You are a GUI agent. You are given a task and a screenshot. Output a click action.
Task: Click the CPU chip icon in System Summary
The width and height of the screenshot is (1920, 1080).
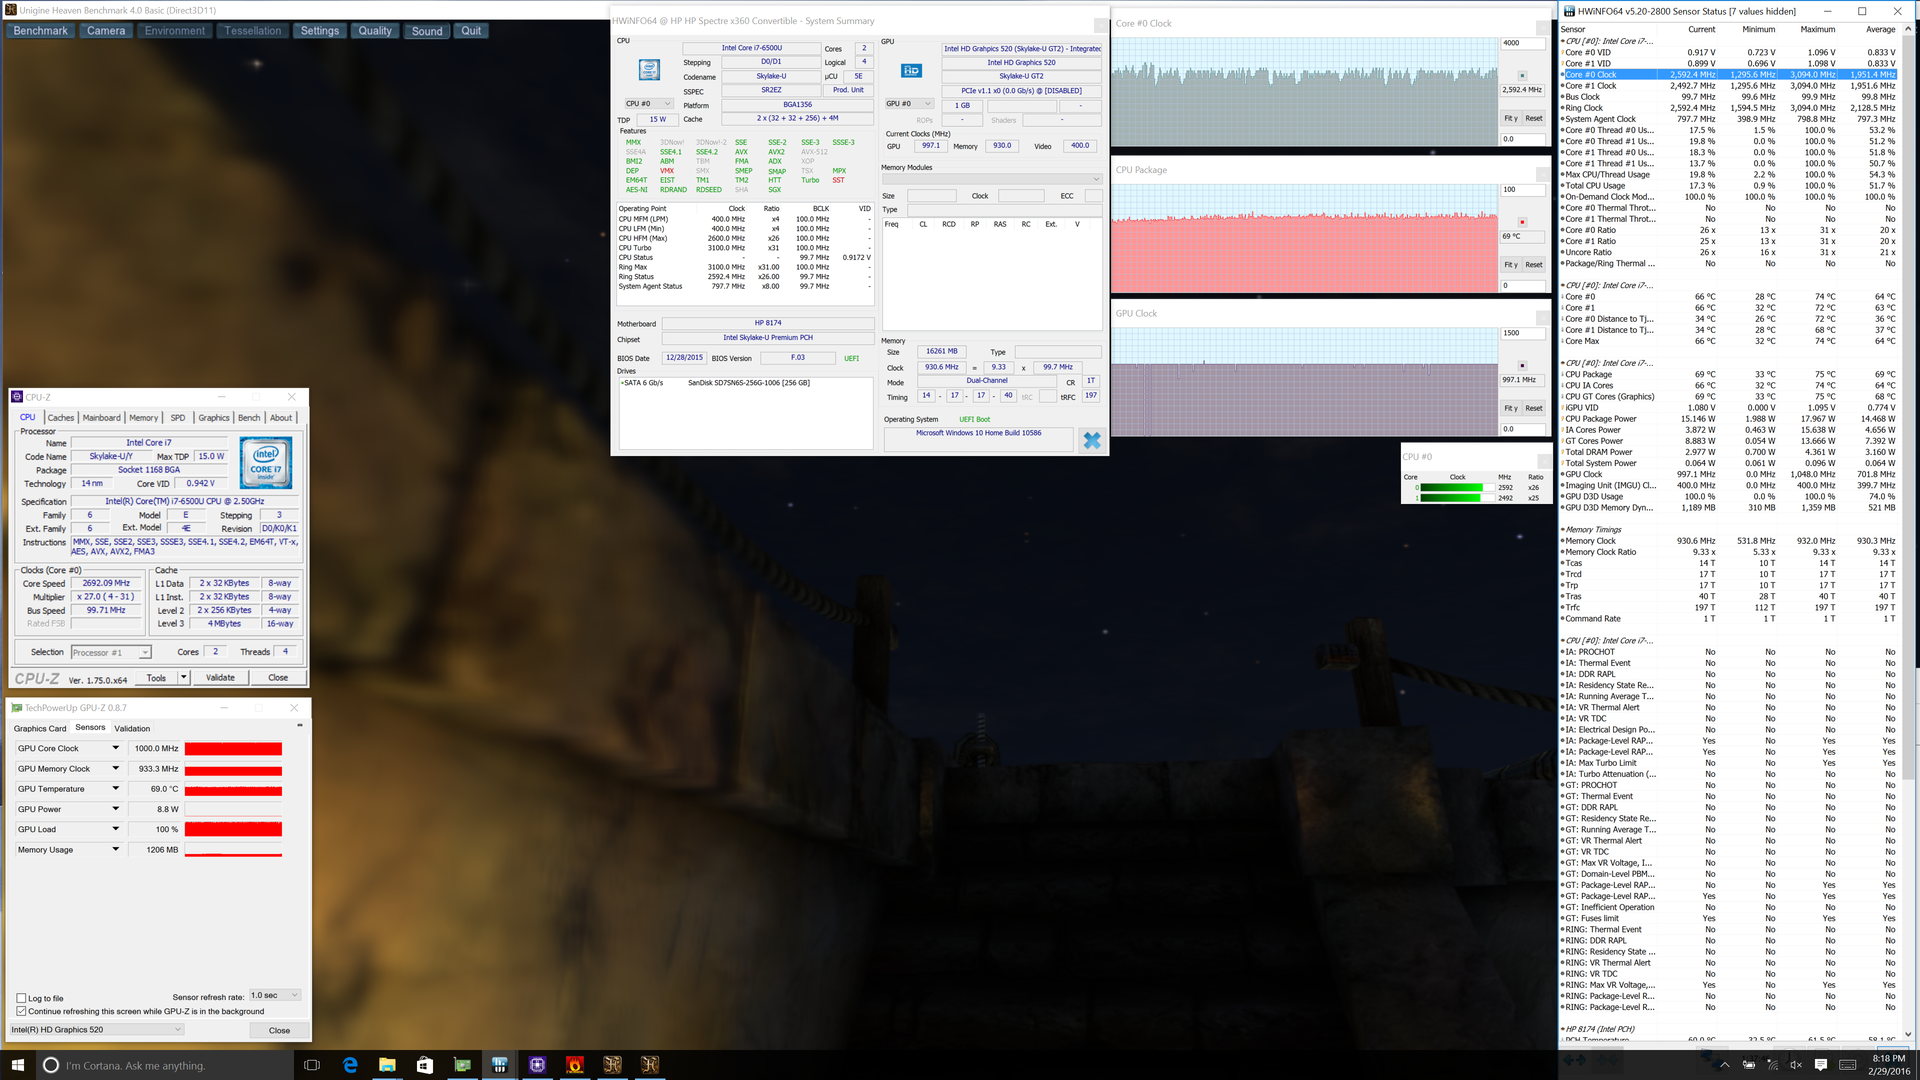pos(649,70)
